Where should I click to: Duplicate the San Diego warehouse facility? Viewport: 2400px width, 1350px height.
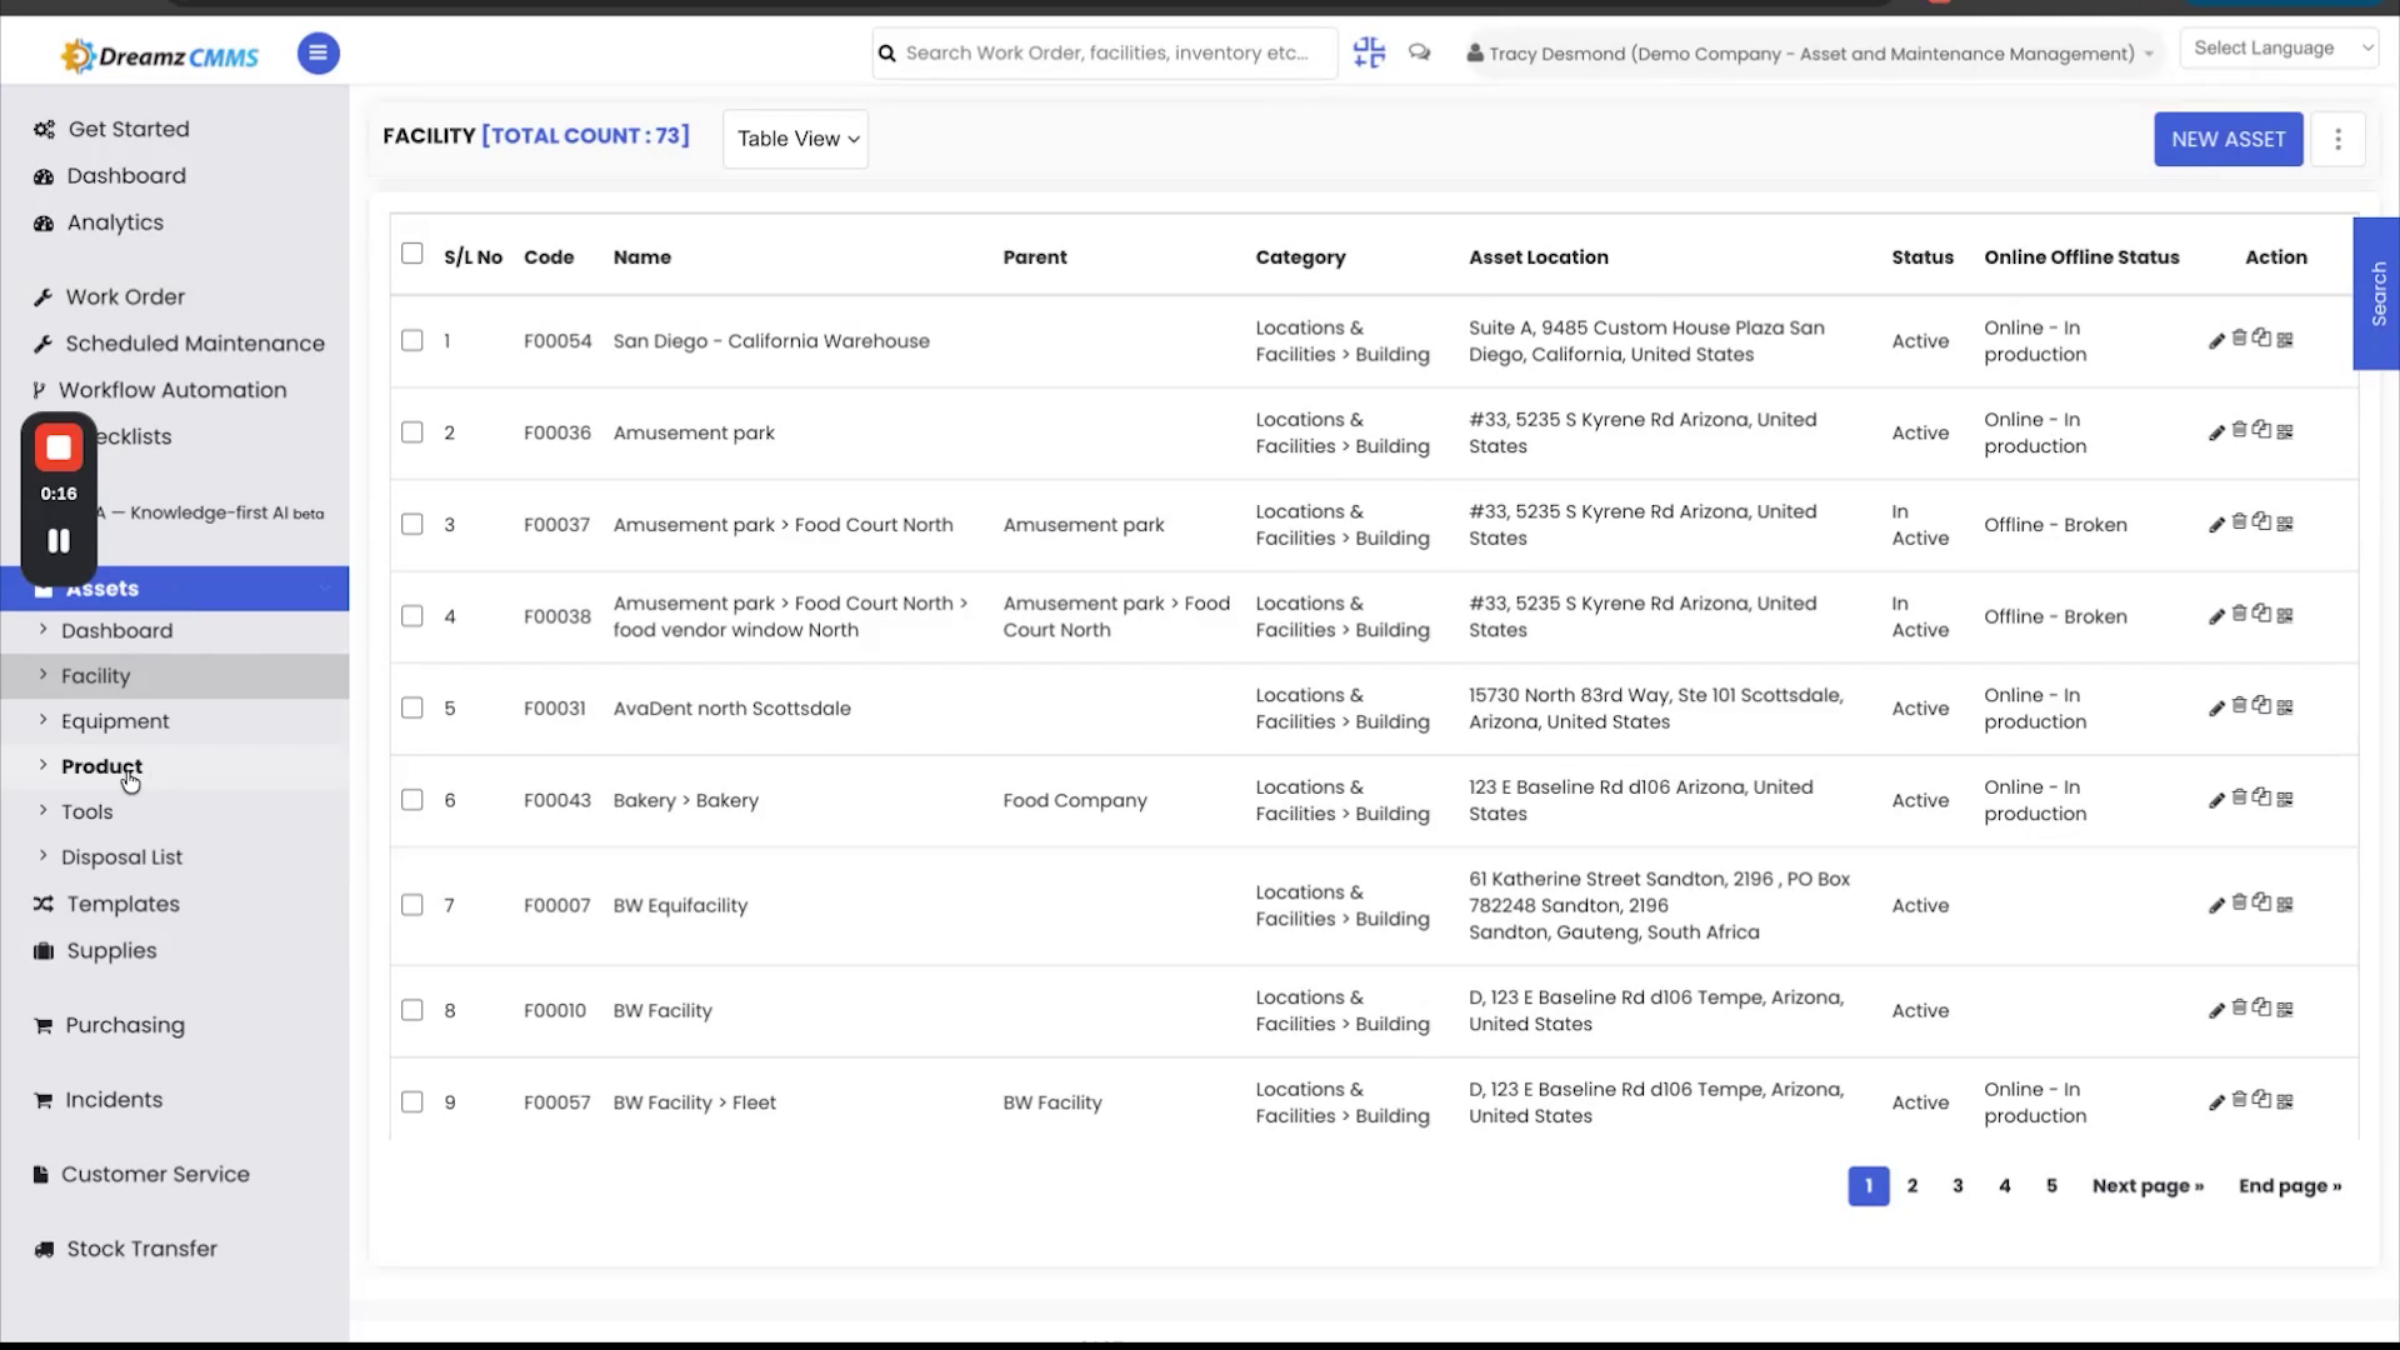(x=2262, y=338)
